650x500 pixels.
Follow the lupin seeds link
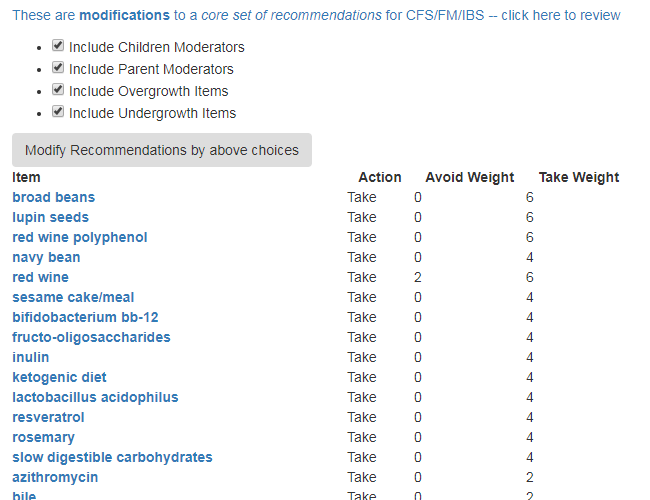pyautogui.click(x=50, y=217)
